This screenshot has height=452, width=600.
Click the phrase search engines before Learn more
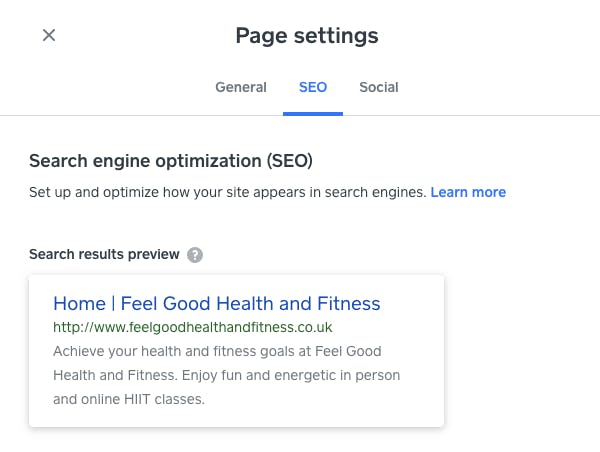tap(375, 192)
